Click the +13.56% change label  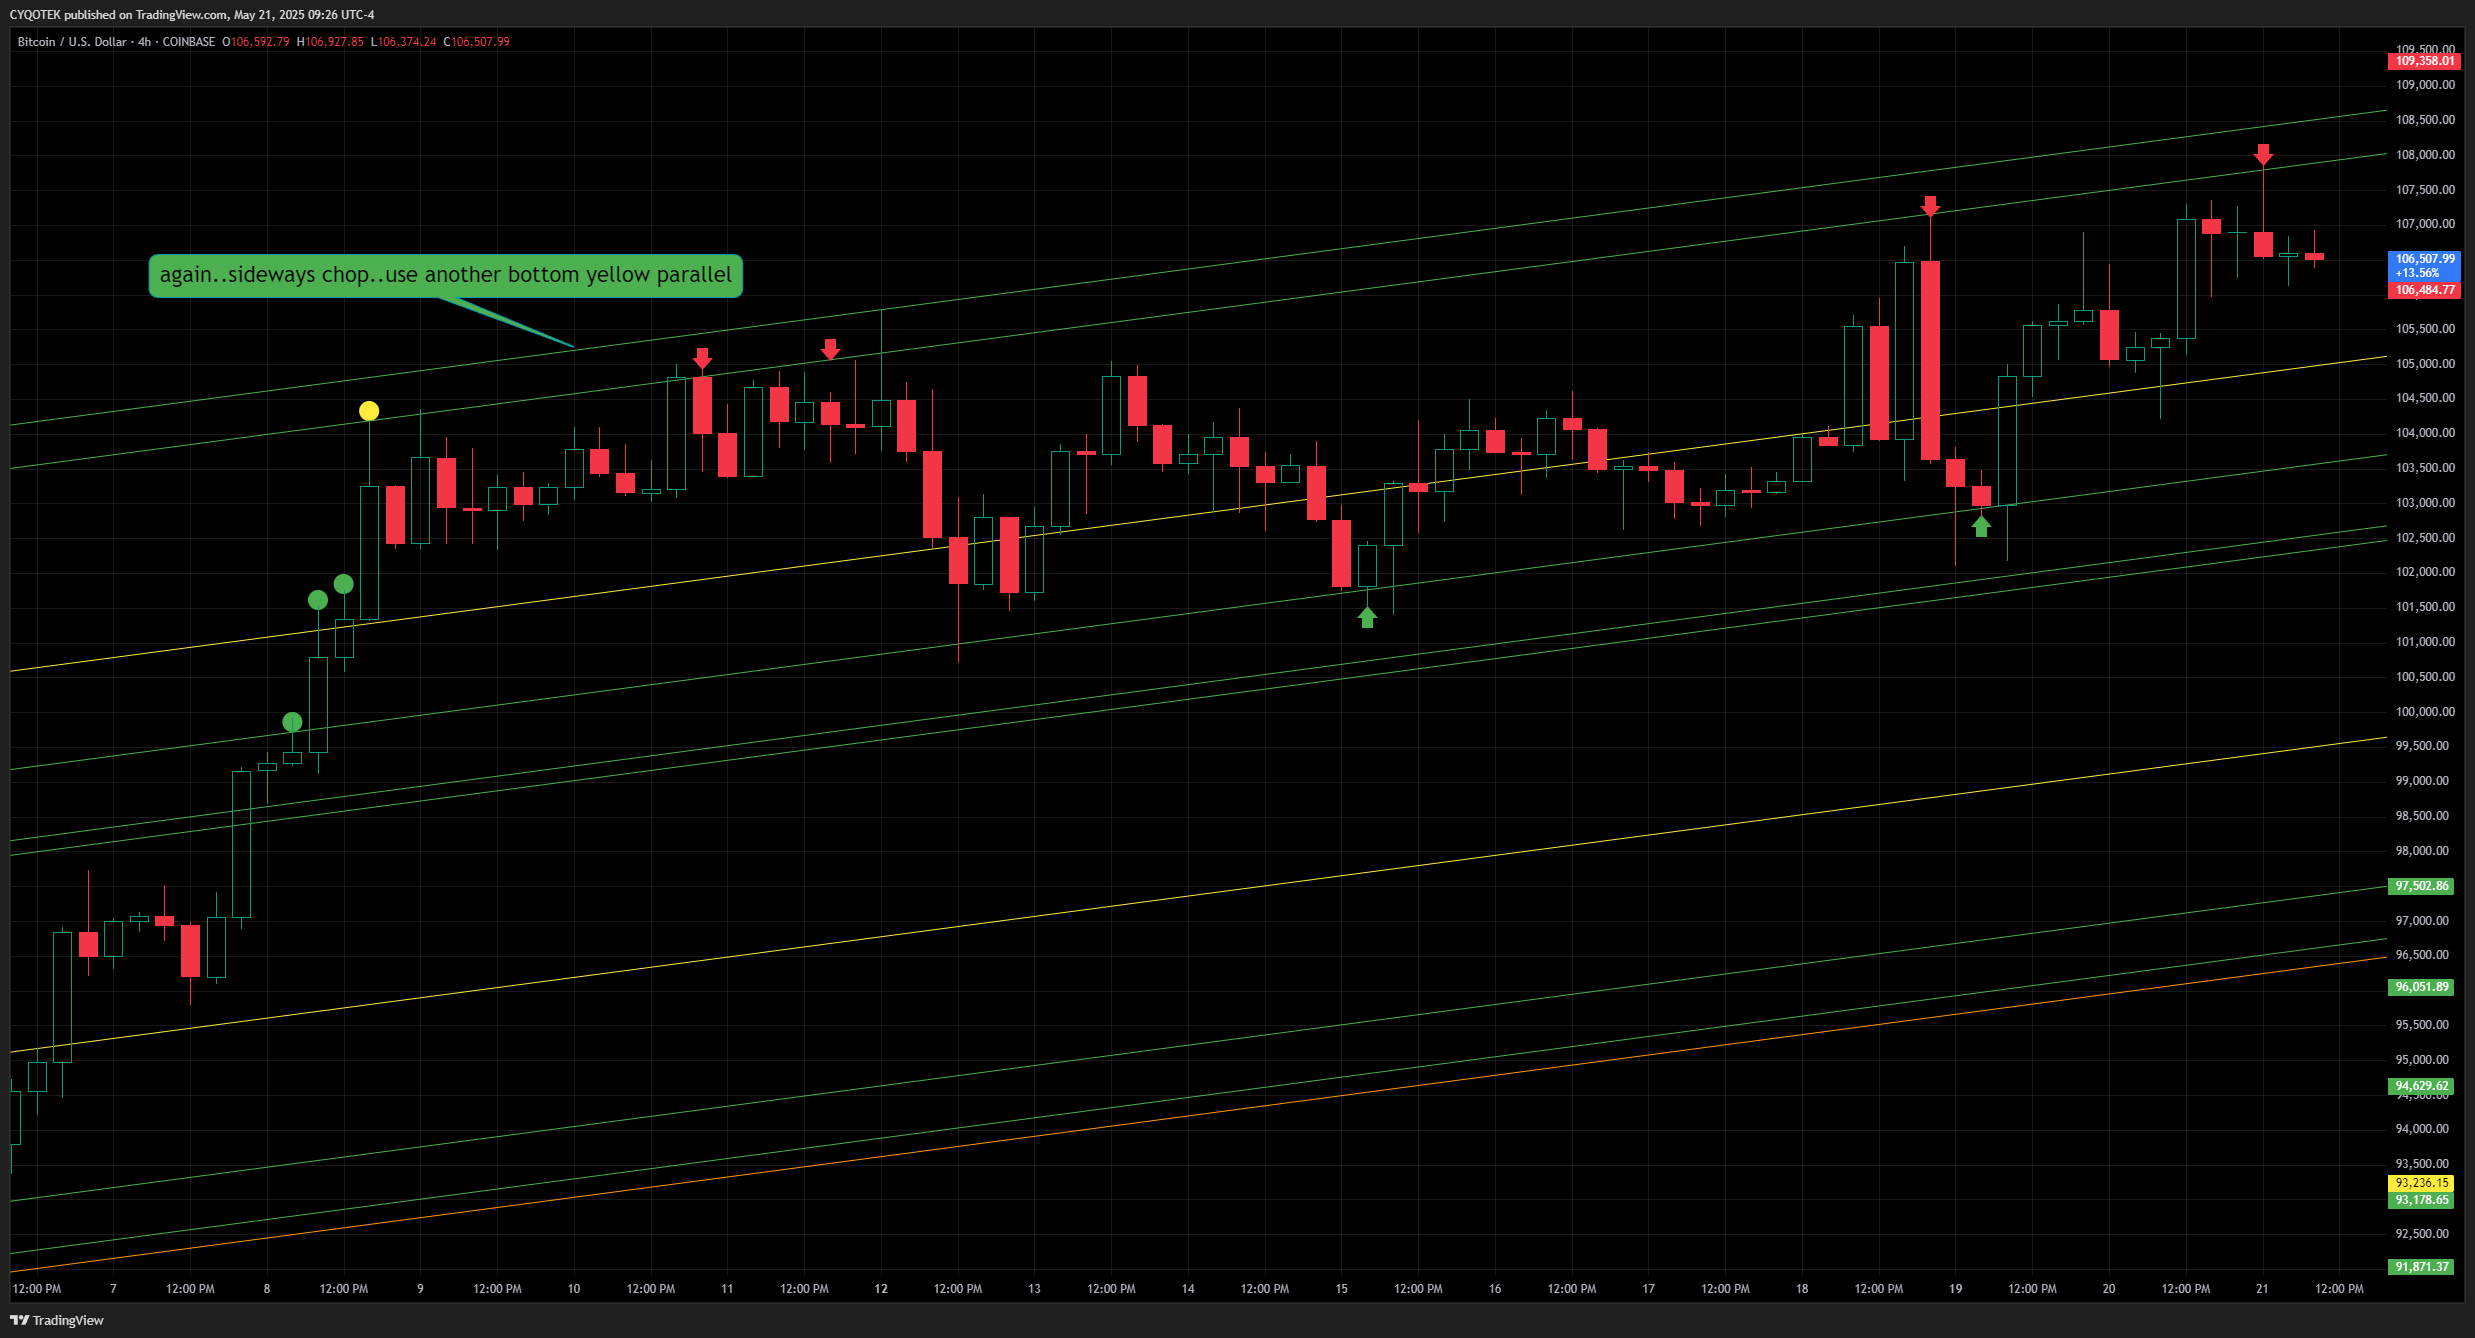pos(2417,273)
